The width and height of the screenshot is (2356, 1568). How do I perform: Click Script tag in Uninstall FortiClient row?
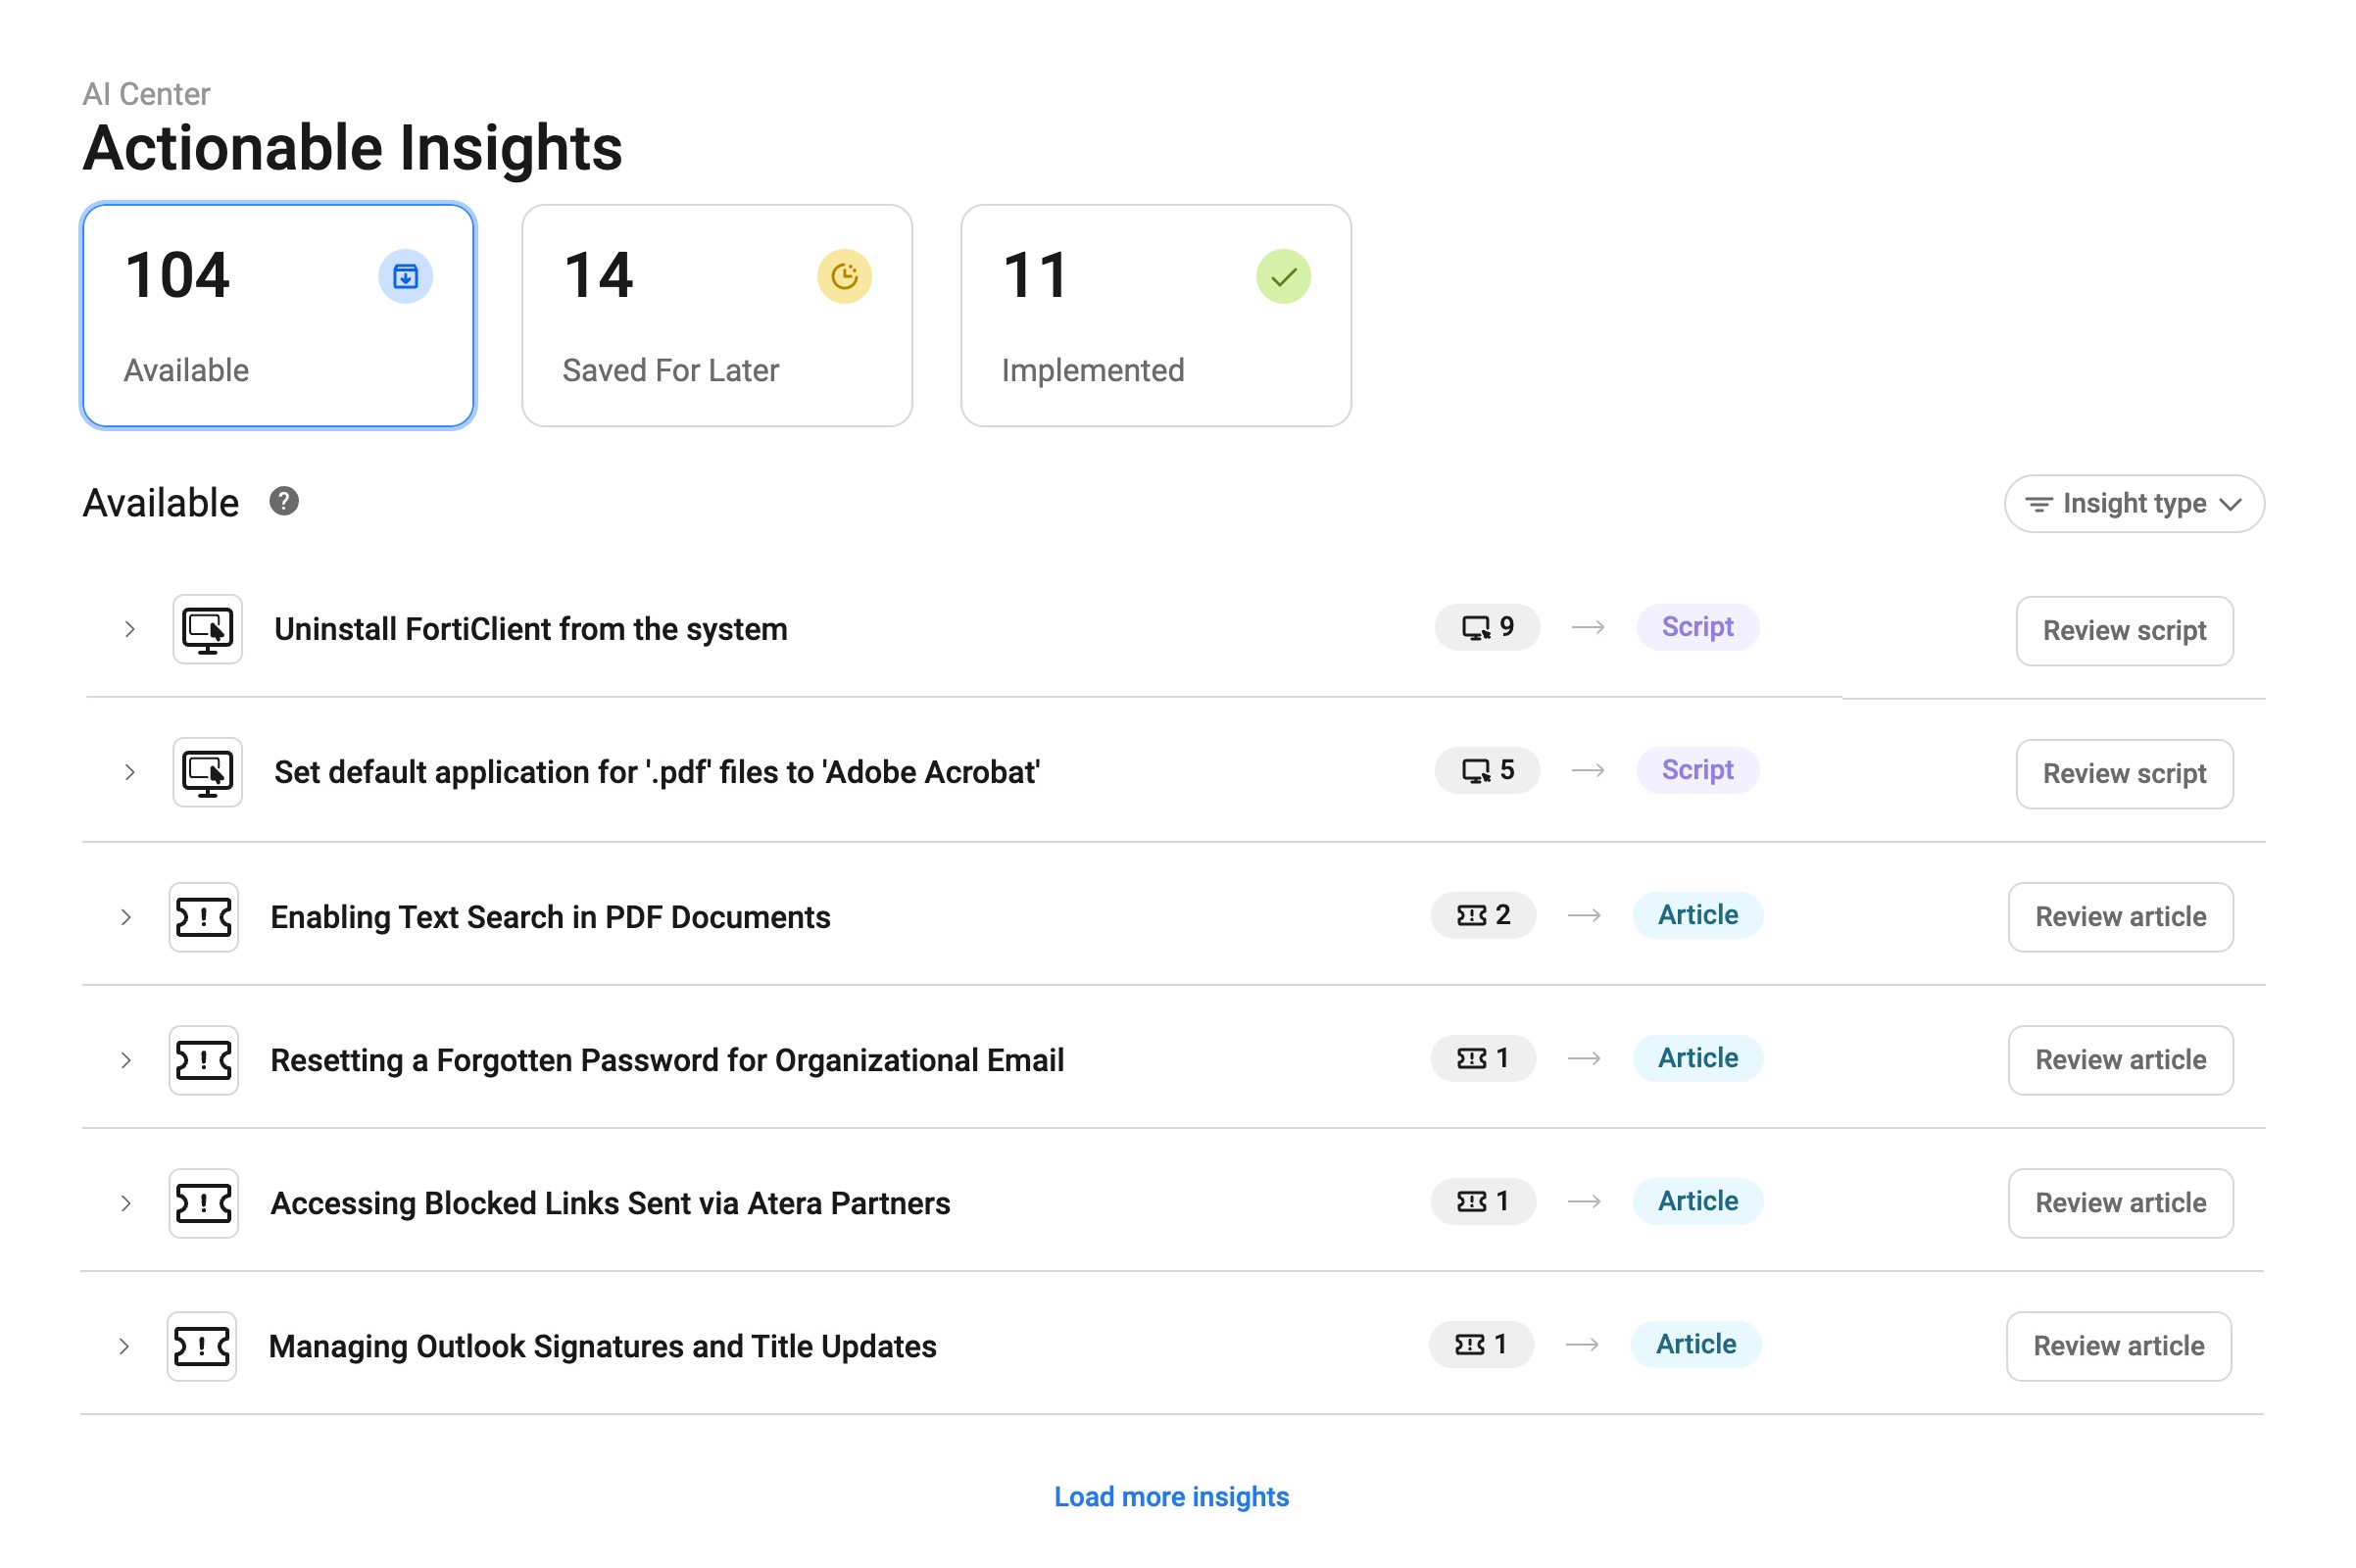click(x=1697, y=627)
